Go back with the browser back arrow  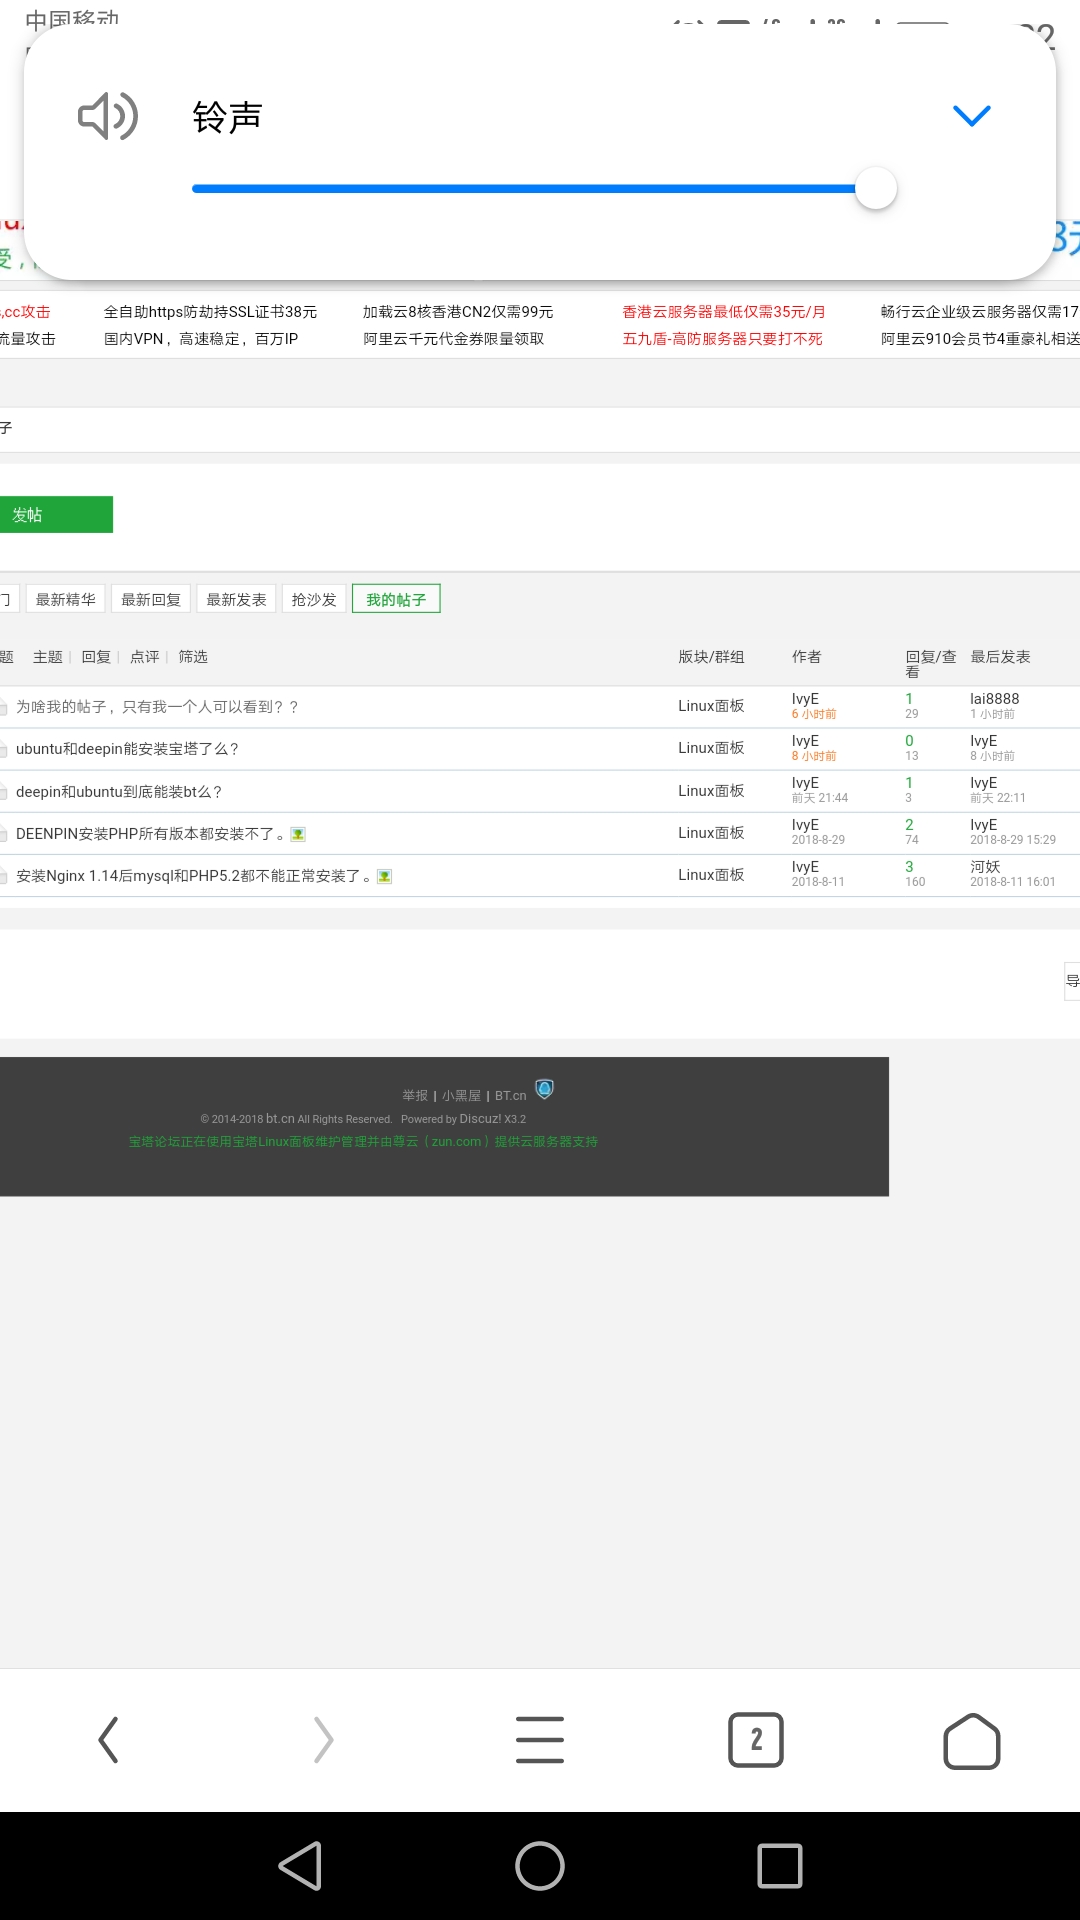pyautogui.click(x=108, y=1740)
